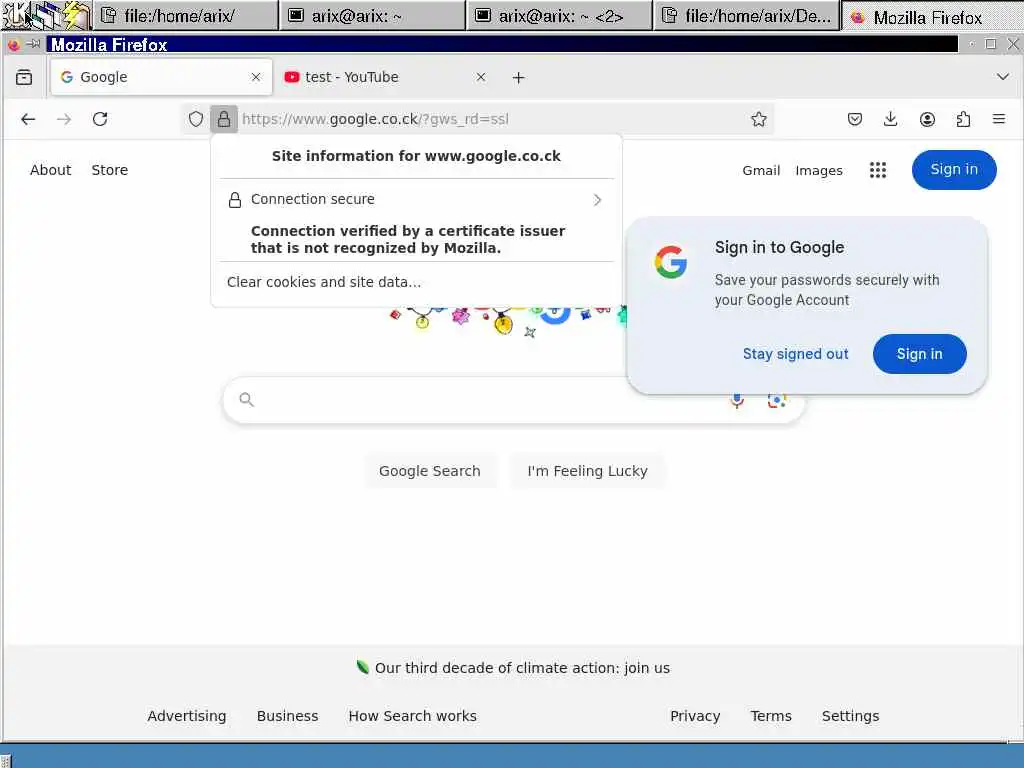This screenshot has height=768, width=1024.
Task: Open a new tab with the plus icon
Action: tap(519, 78)
